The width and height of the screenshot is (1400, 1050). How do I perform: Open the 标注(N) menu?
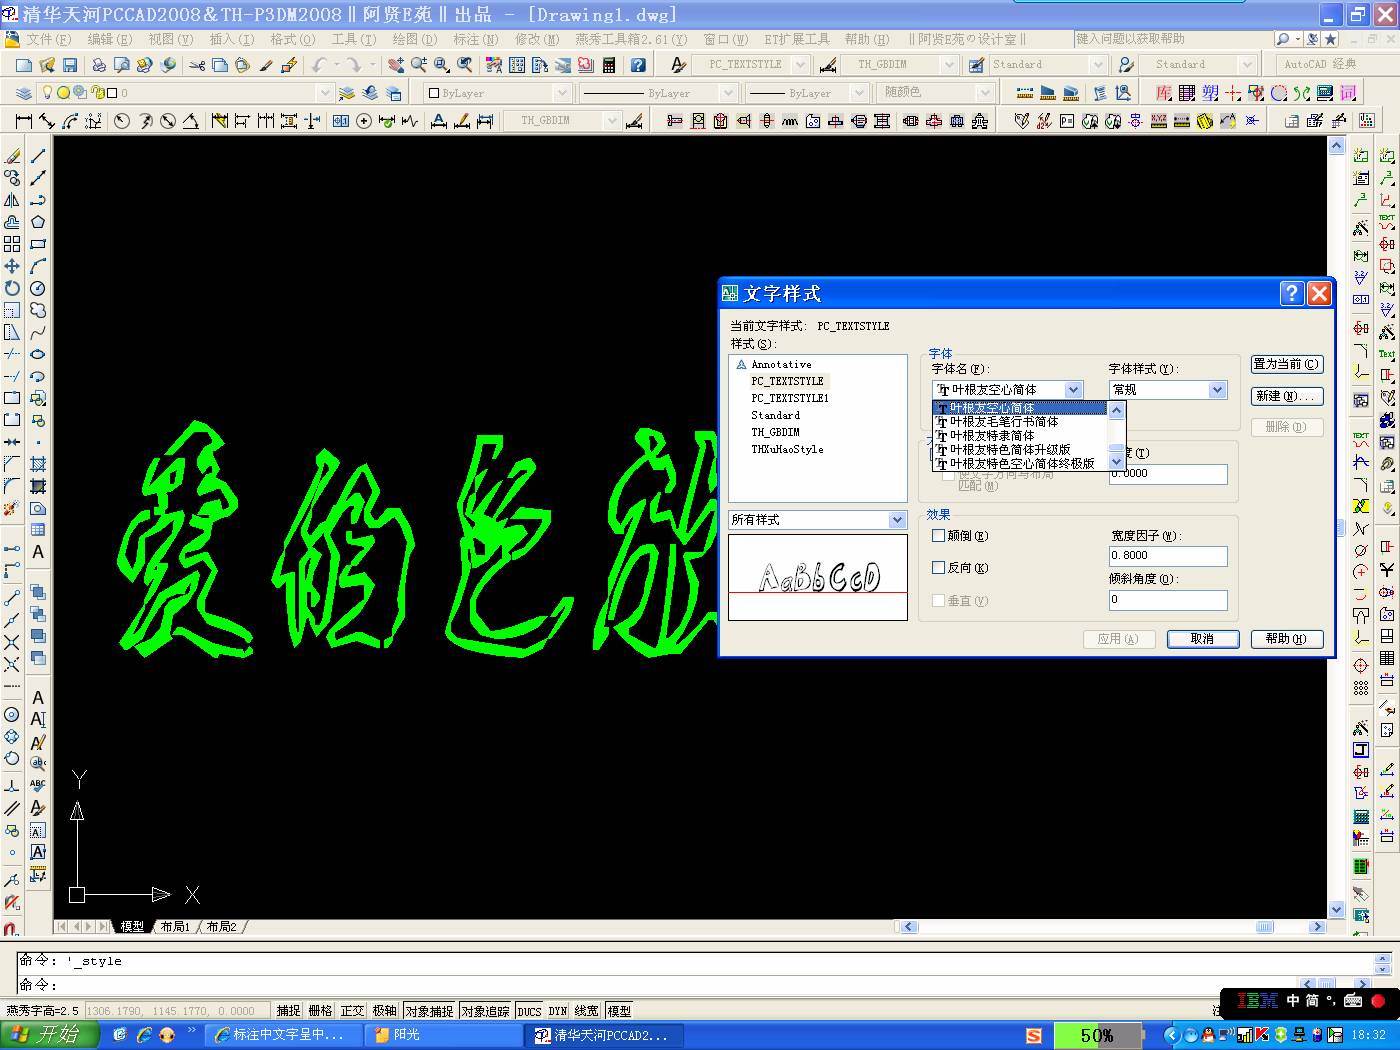click(476, 39)
